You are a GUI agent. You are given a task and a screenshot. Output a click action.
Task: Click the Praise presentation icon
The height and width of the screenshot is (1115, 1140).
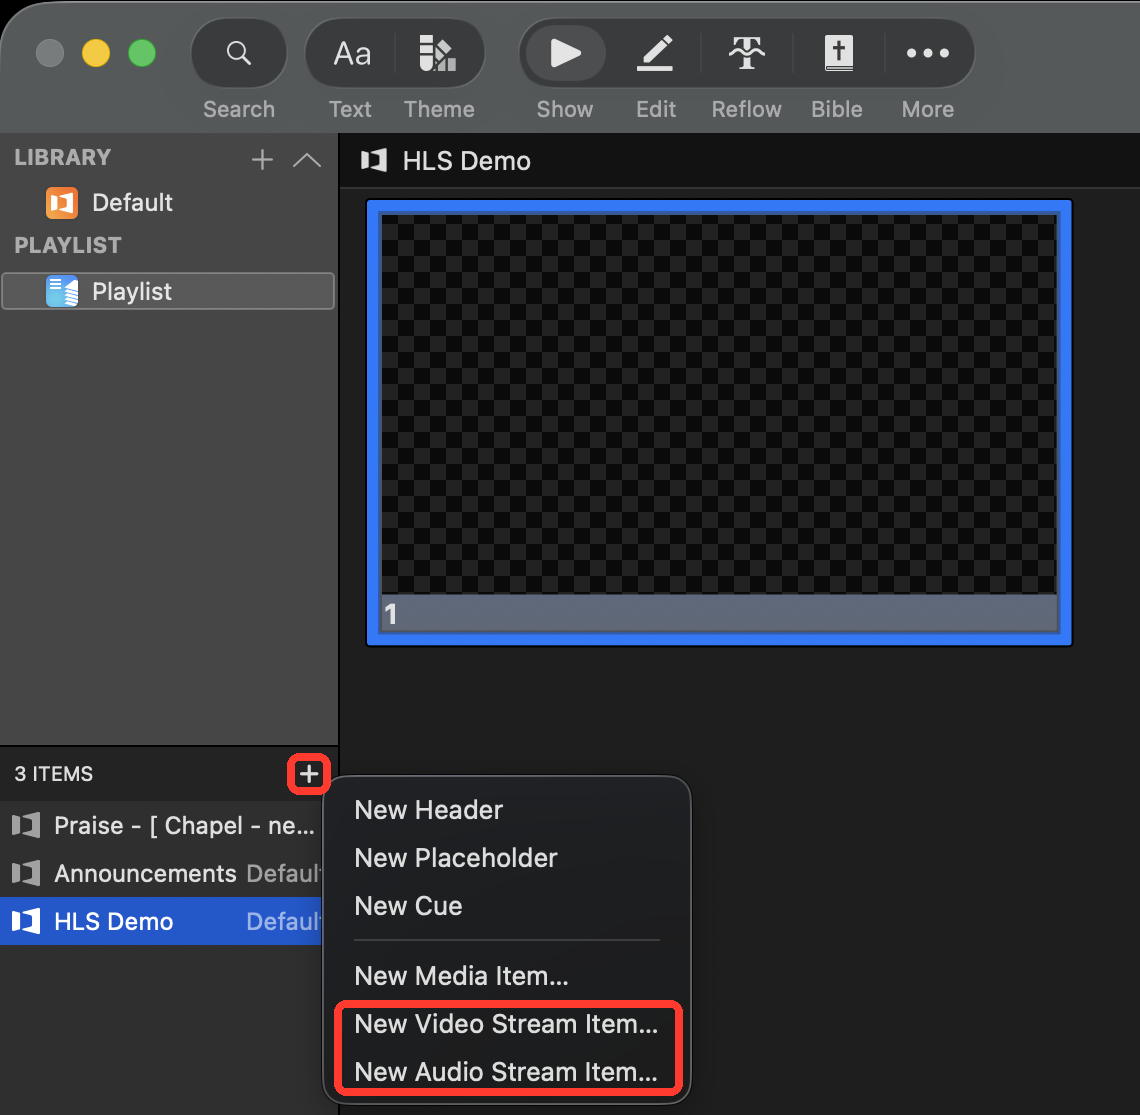point(26,826)
